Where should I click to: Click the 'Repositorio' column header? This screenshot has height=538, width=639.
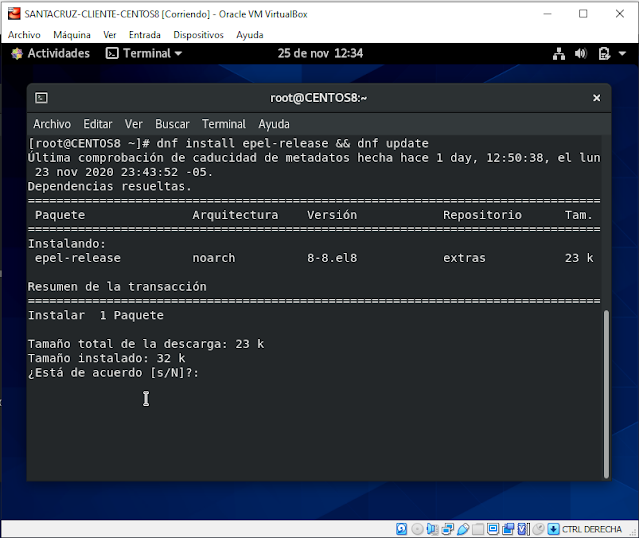pos(482,215)
